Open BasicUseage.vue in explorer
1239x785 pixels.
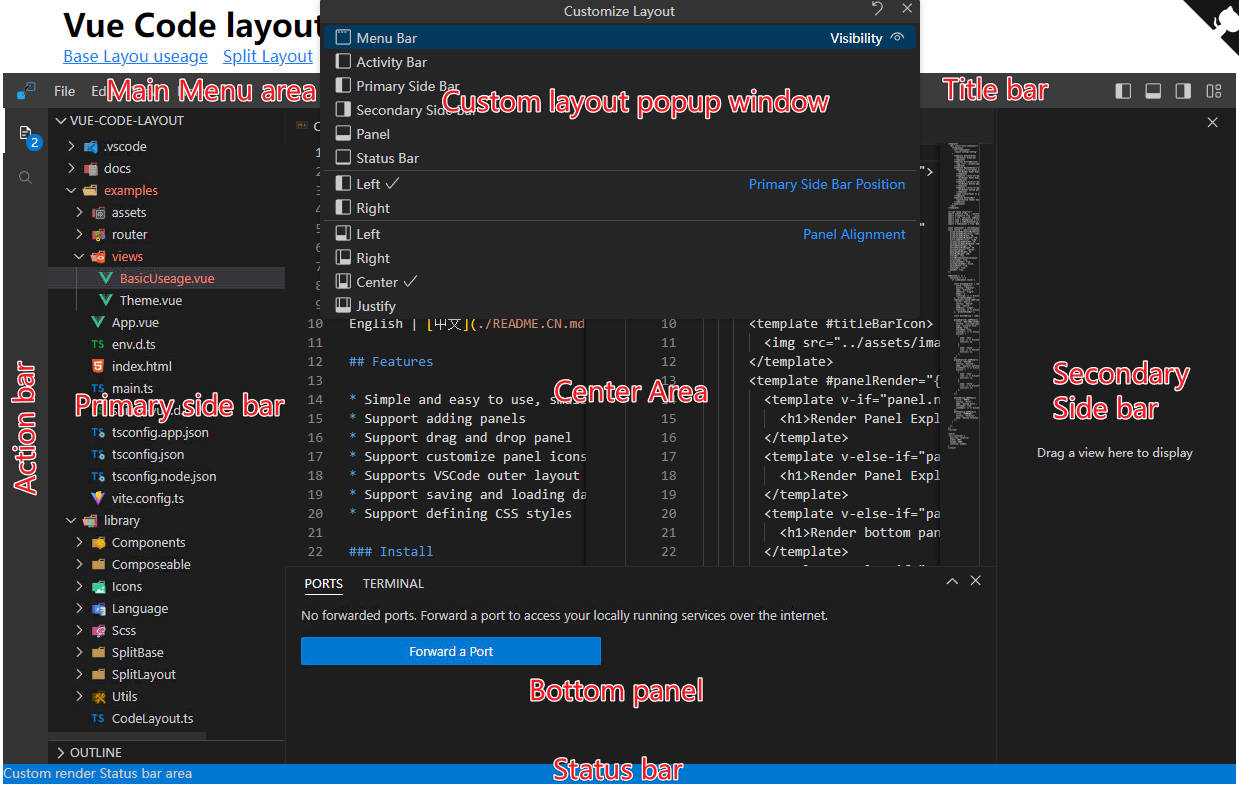[x=167, y=278]
